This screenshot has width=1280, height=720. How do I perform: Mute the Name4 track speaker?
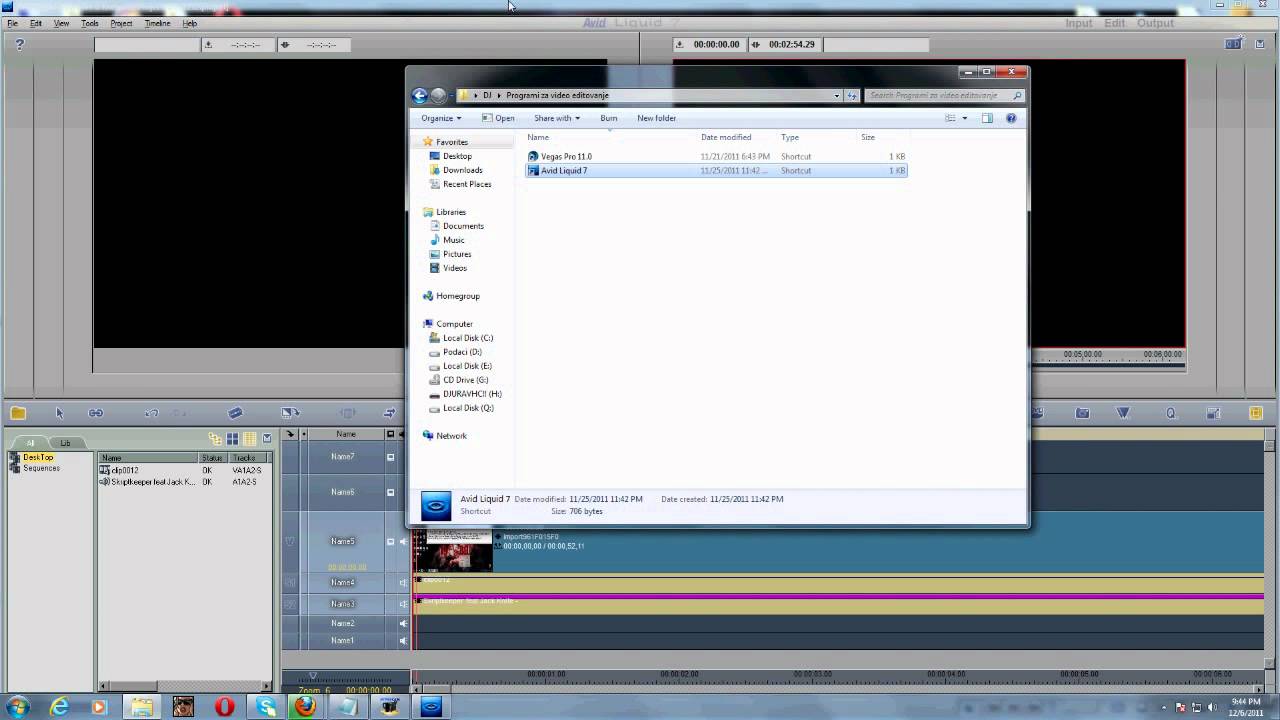[404, 582]
